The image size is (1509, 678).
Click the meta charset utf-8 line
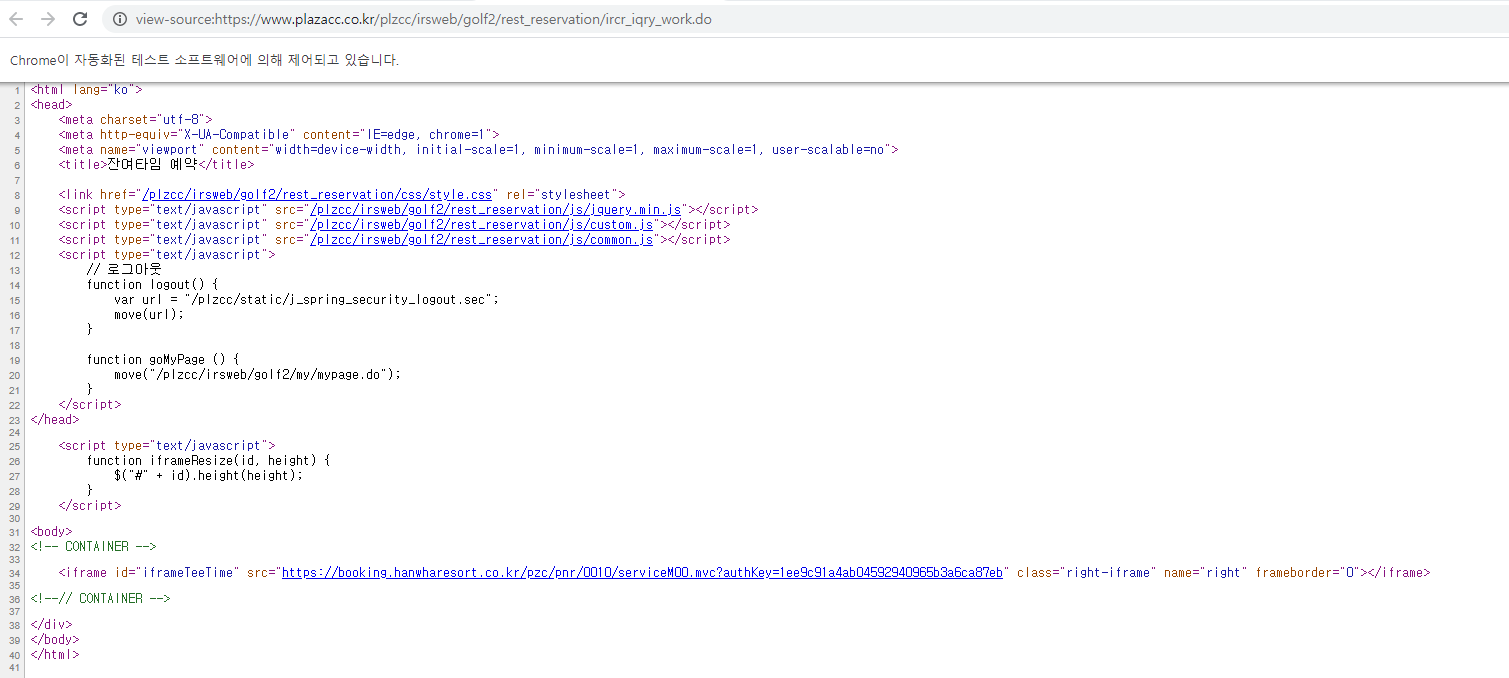tap(135, 120)
